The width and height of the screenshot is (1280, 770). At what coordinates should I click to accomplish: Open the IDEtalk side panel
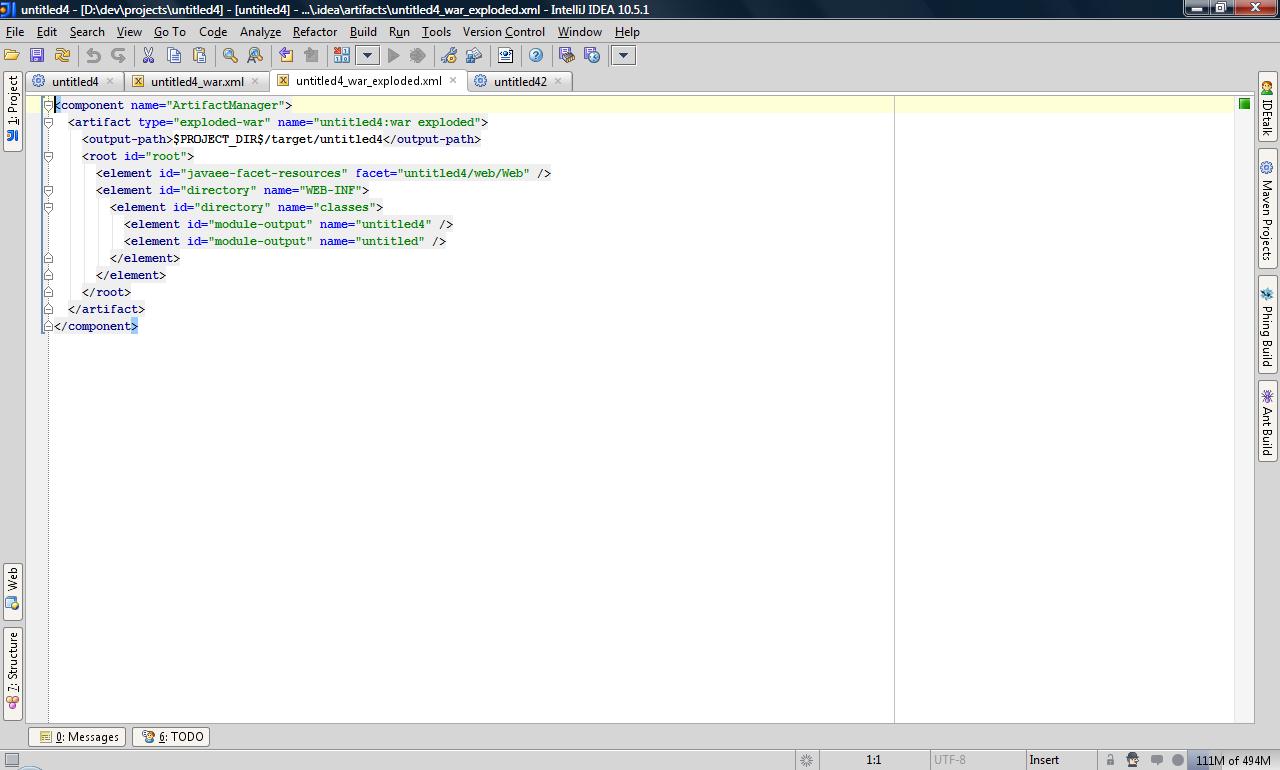pyautogui.click(x=1267, y=109)
